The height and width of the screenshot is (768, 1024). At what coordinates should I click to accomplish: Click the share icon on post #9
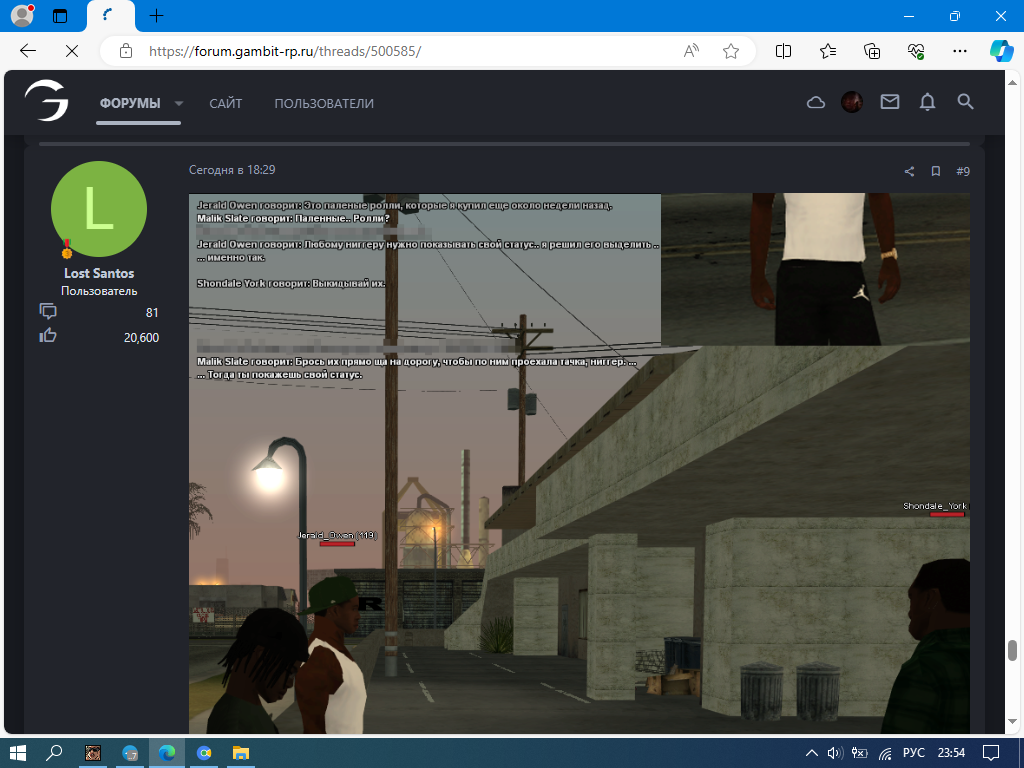910,171
